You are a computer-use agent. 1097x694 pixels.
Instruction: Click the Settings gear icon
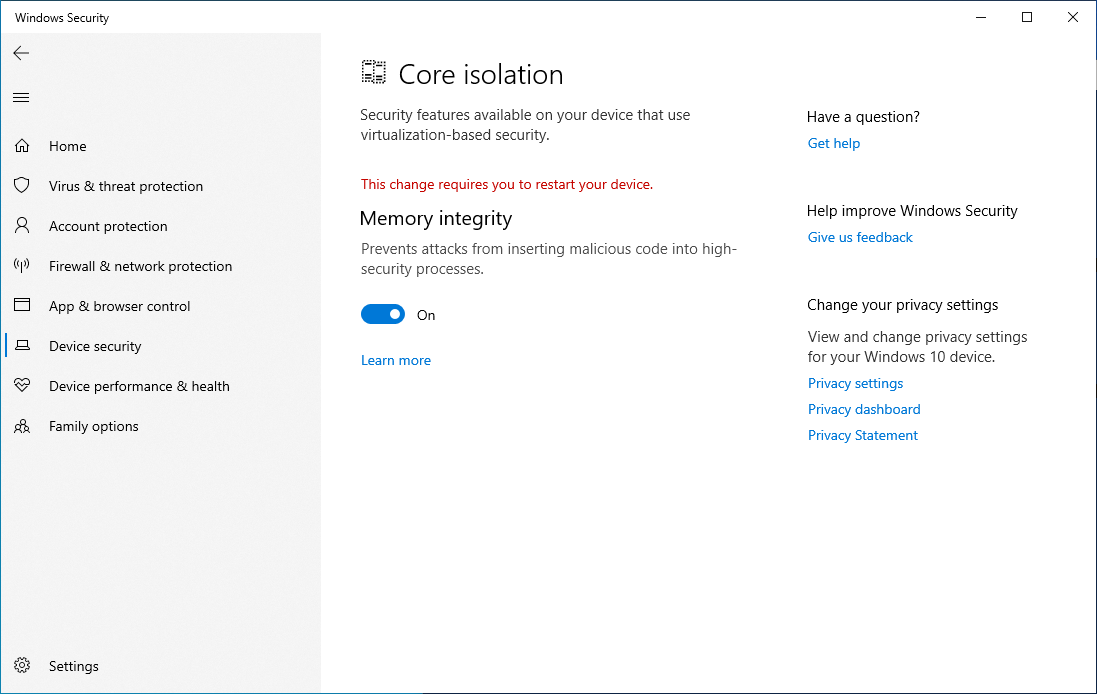click(x=22, y=665)
